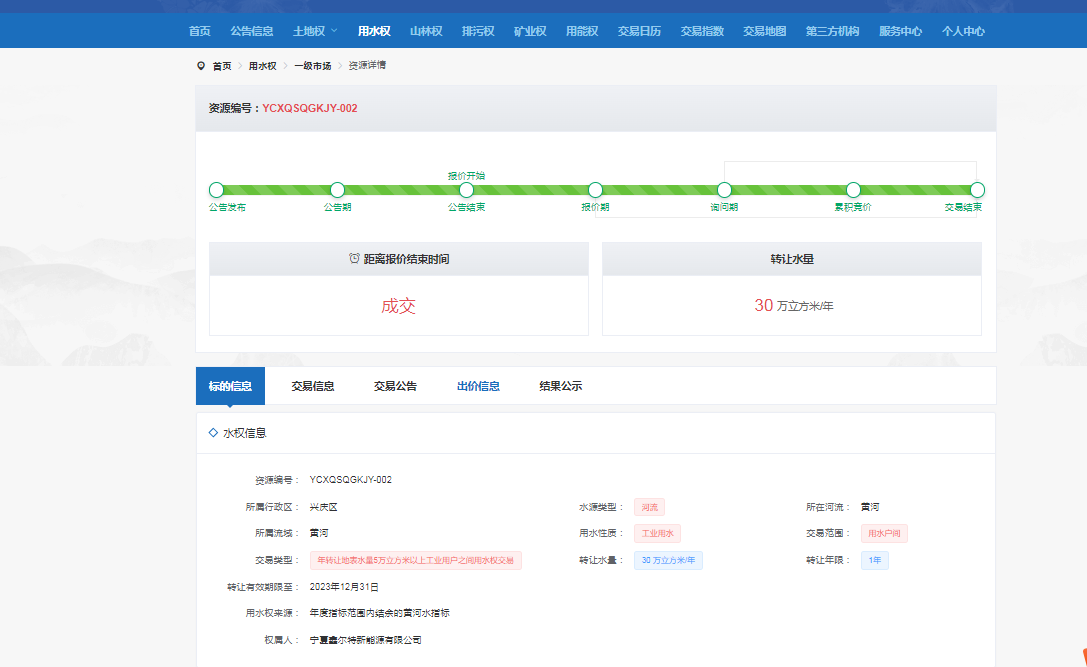Open 个人中心 from the navigation bar
Viewport: 1087px width, 667px height.
(963, 31)
